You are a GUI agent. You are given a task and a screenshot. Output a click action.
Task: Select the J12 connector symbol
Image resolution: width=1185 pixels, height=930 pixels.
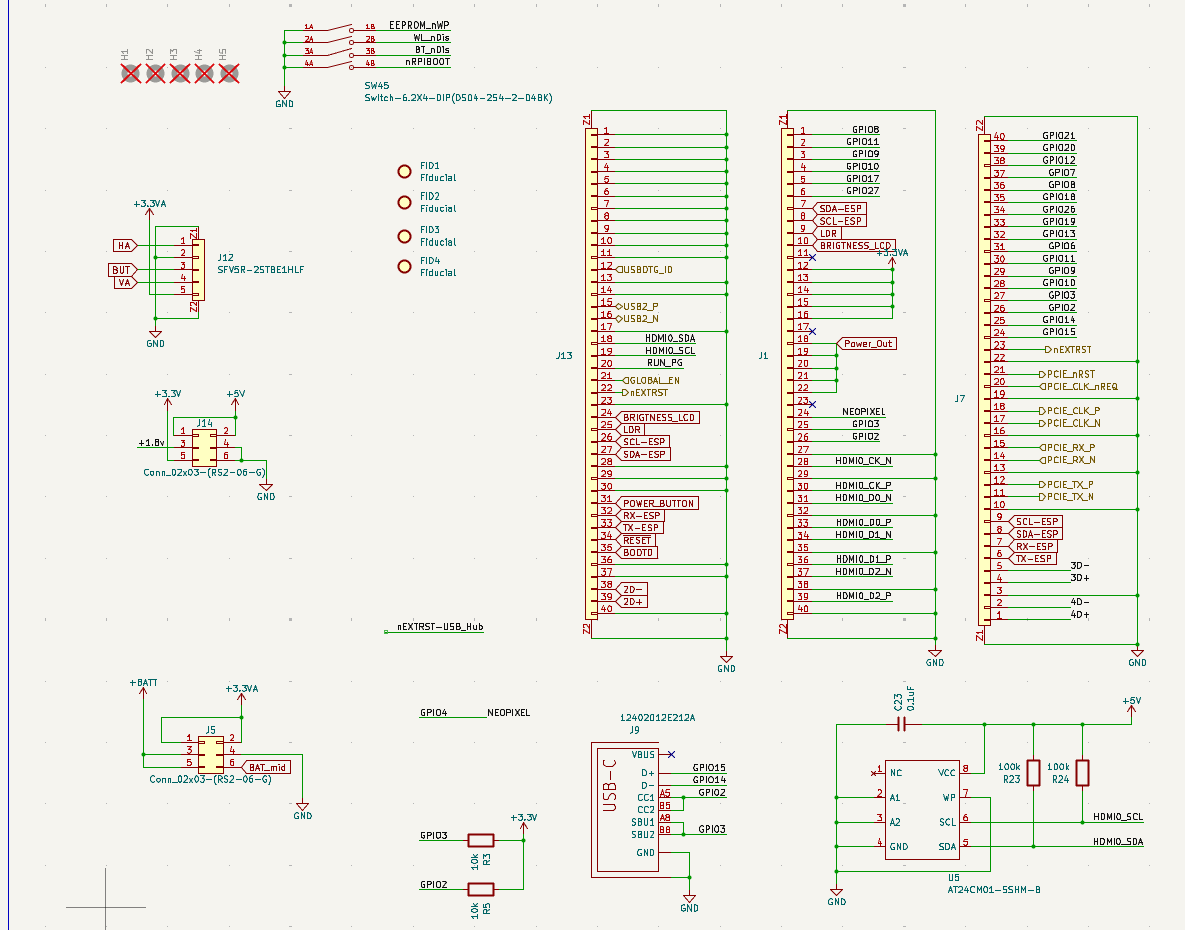click(197, 268)
